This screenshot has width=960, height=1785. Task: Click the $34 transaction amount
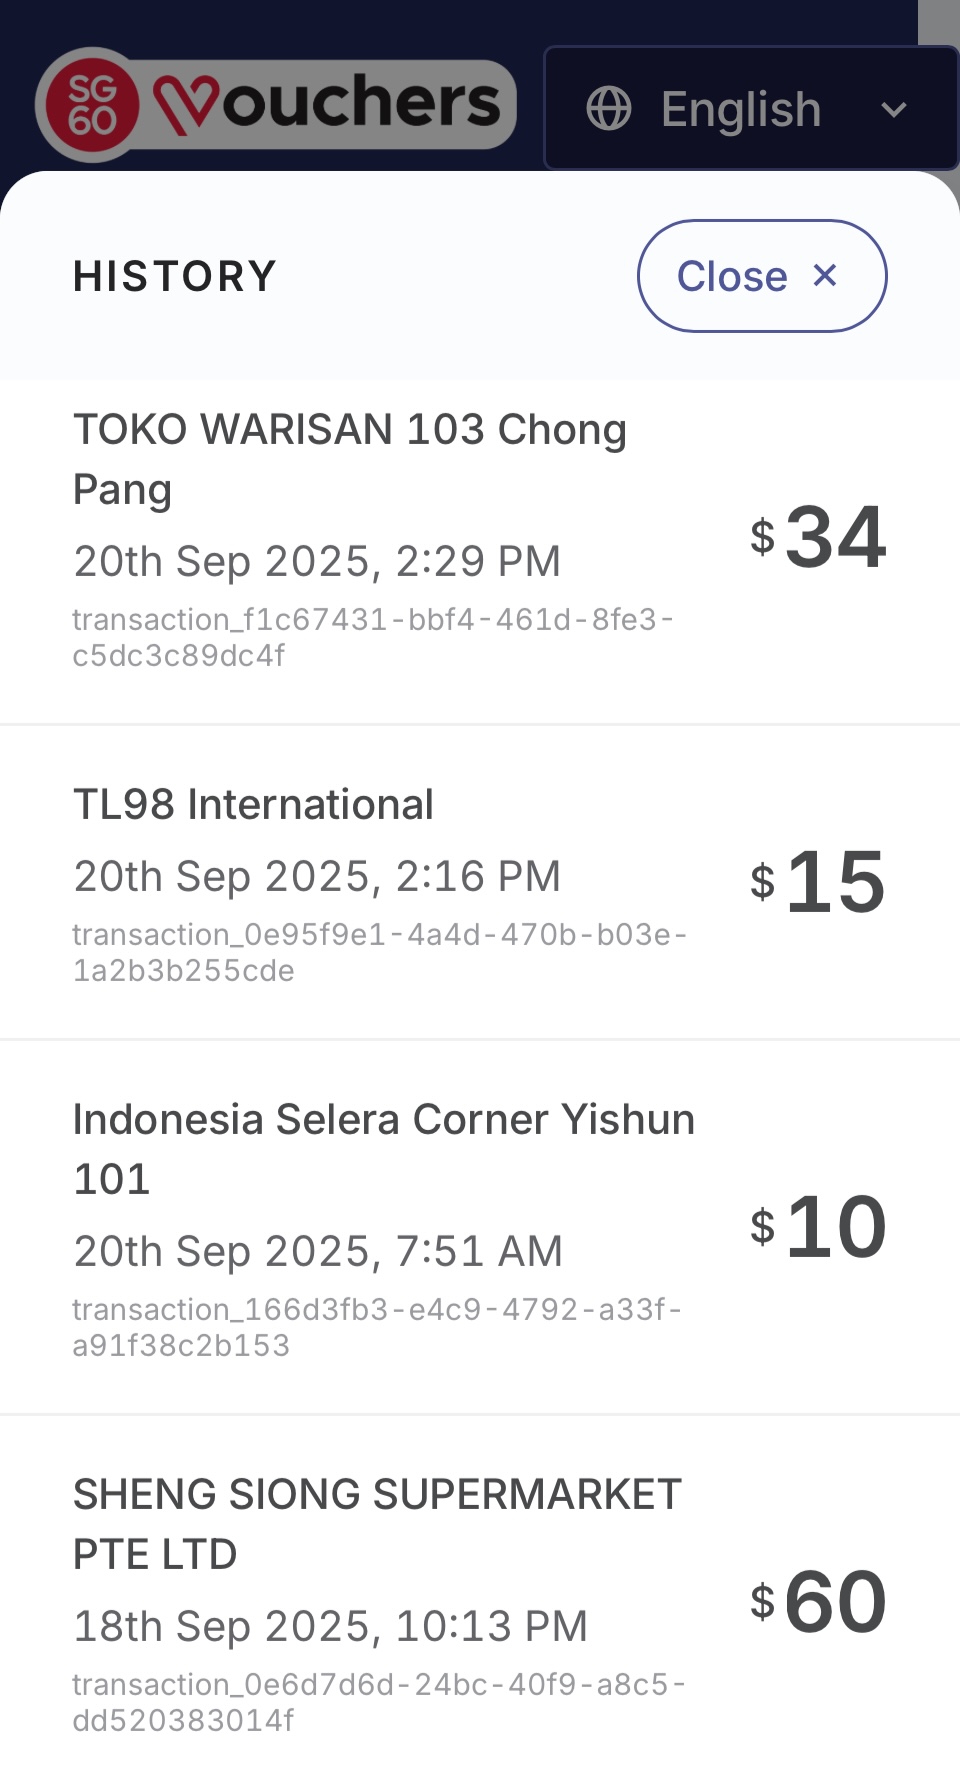(x=819, y=538)
